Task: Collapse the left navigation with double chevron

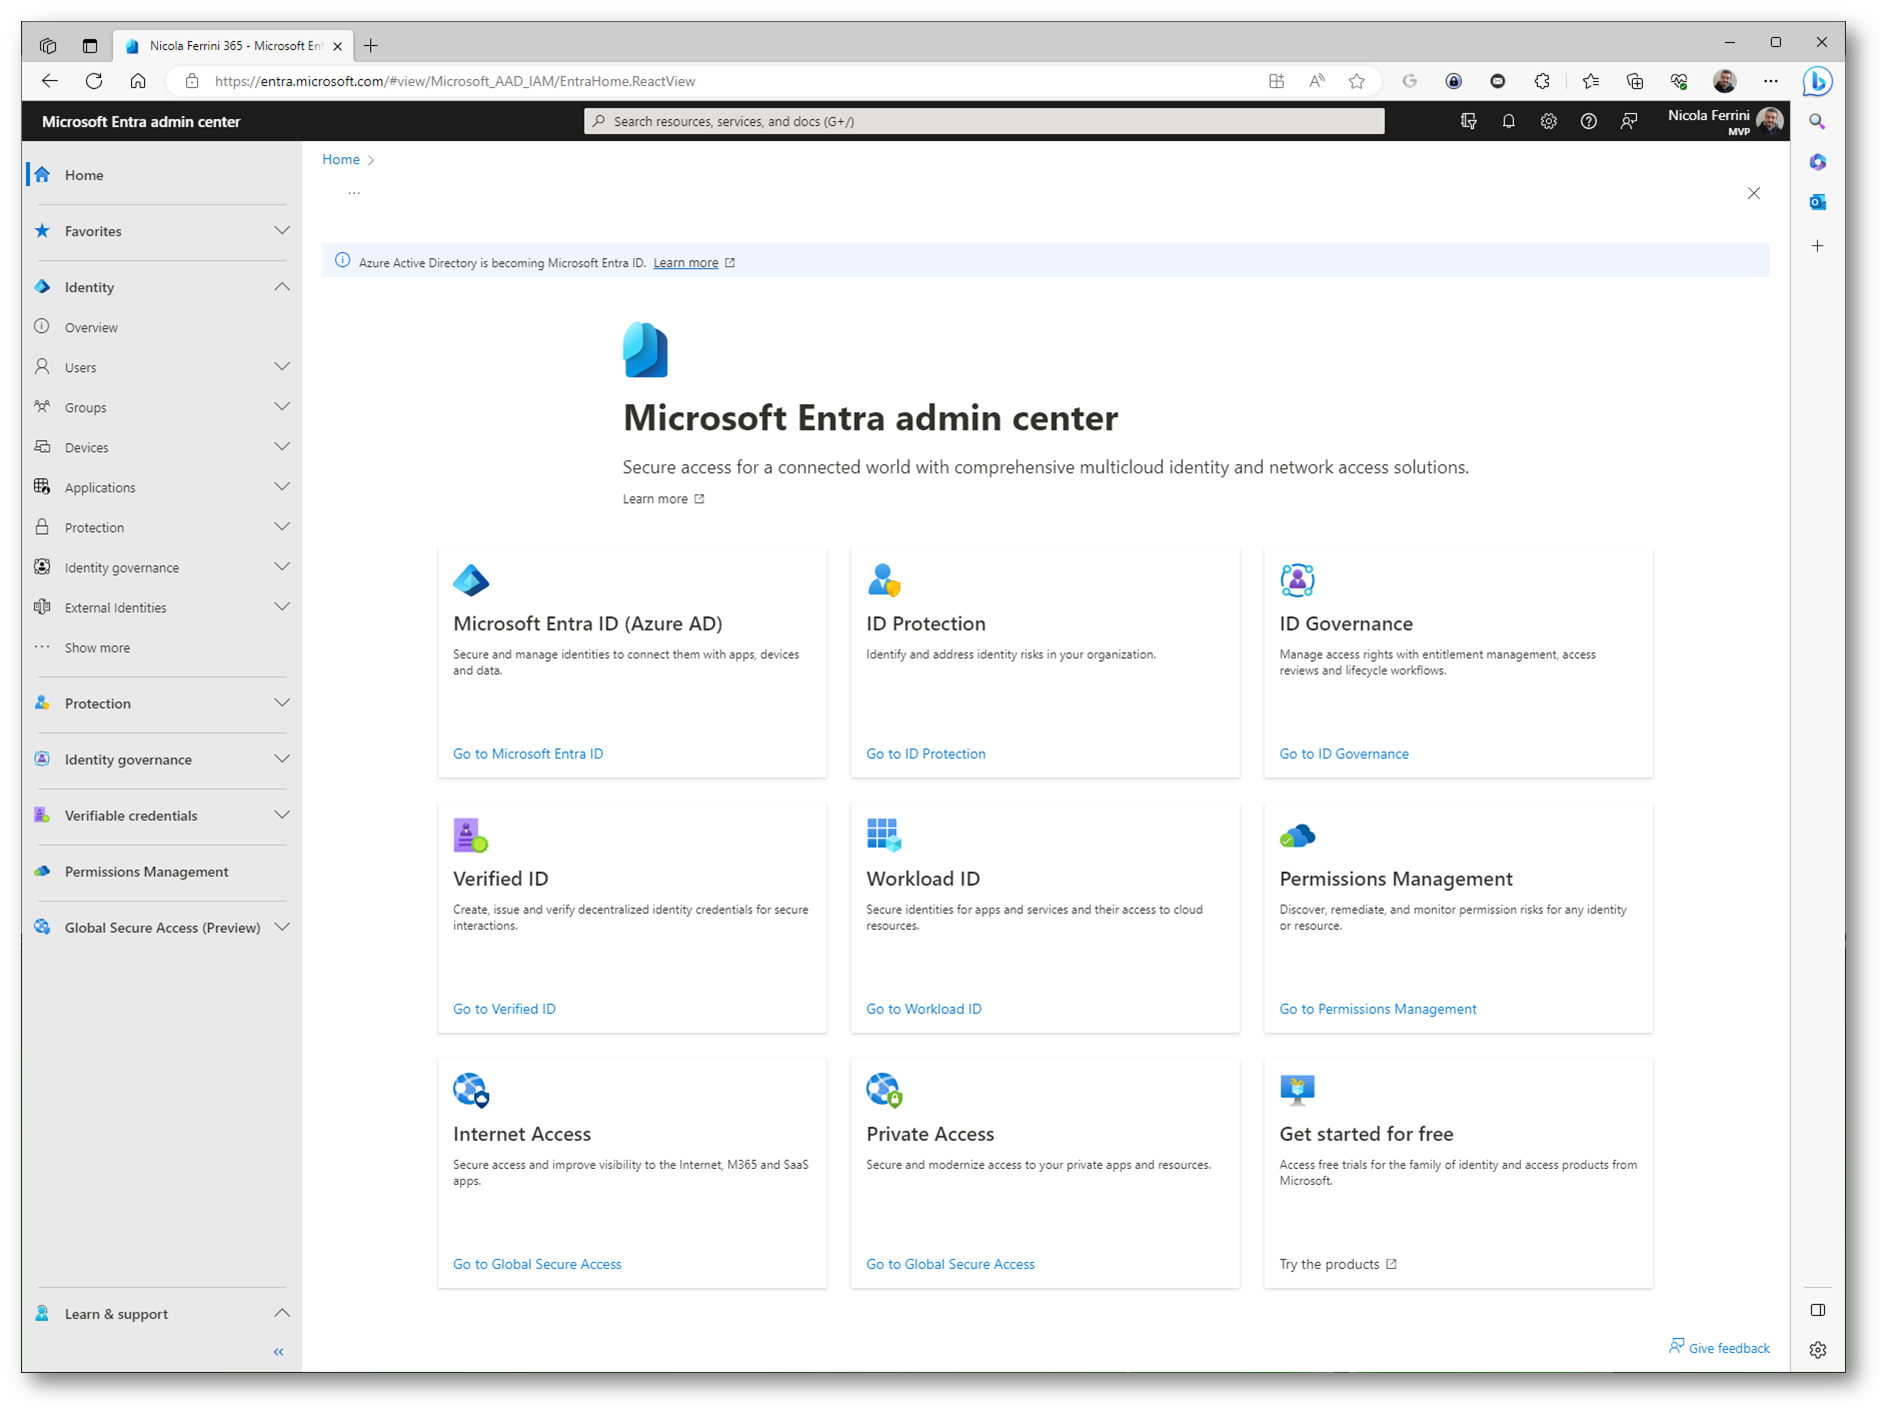Action: point(279,1352)
